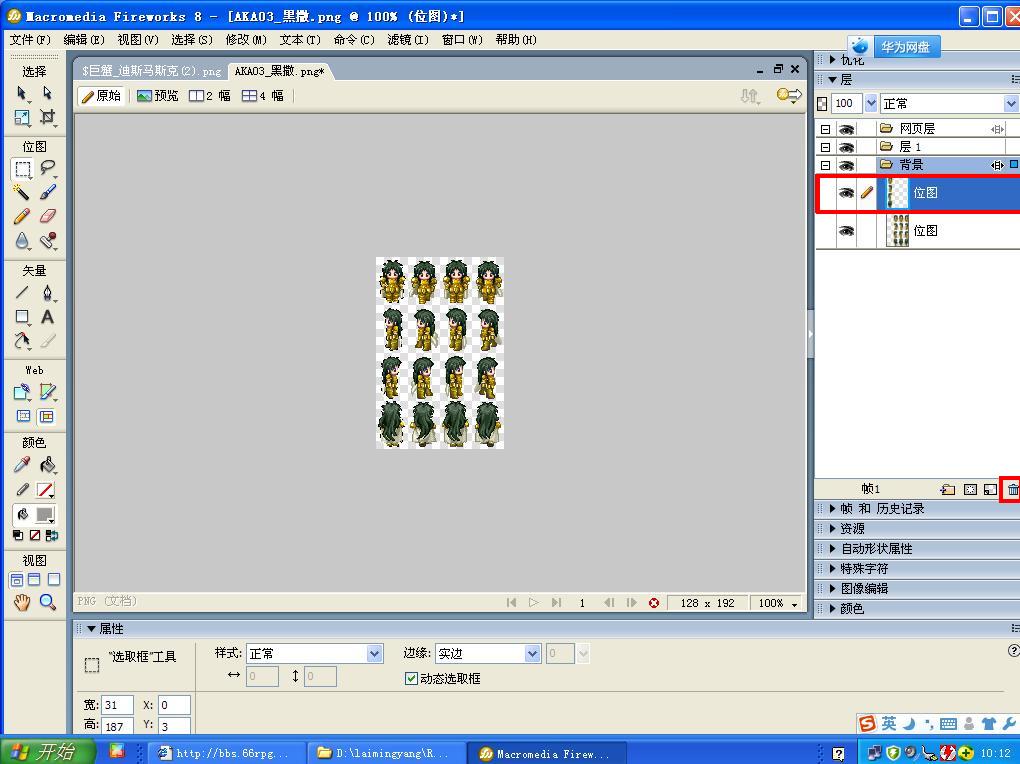Select the Magic Wand tool
Screen dimensions: 1020x764
point(21,192)
